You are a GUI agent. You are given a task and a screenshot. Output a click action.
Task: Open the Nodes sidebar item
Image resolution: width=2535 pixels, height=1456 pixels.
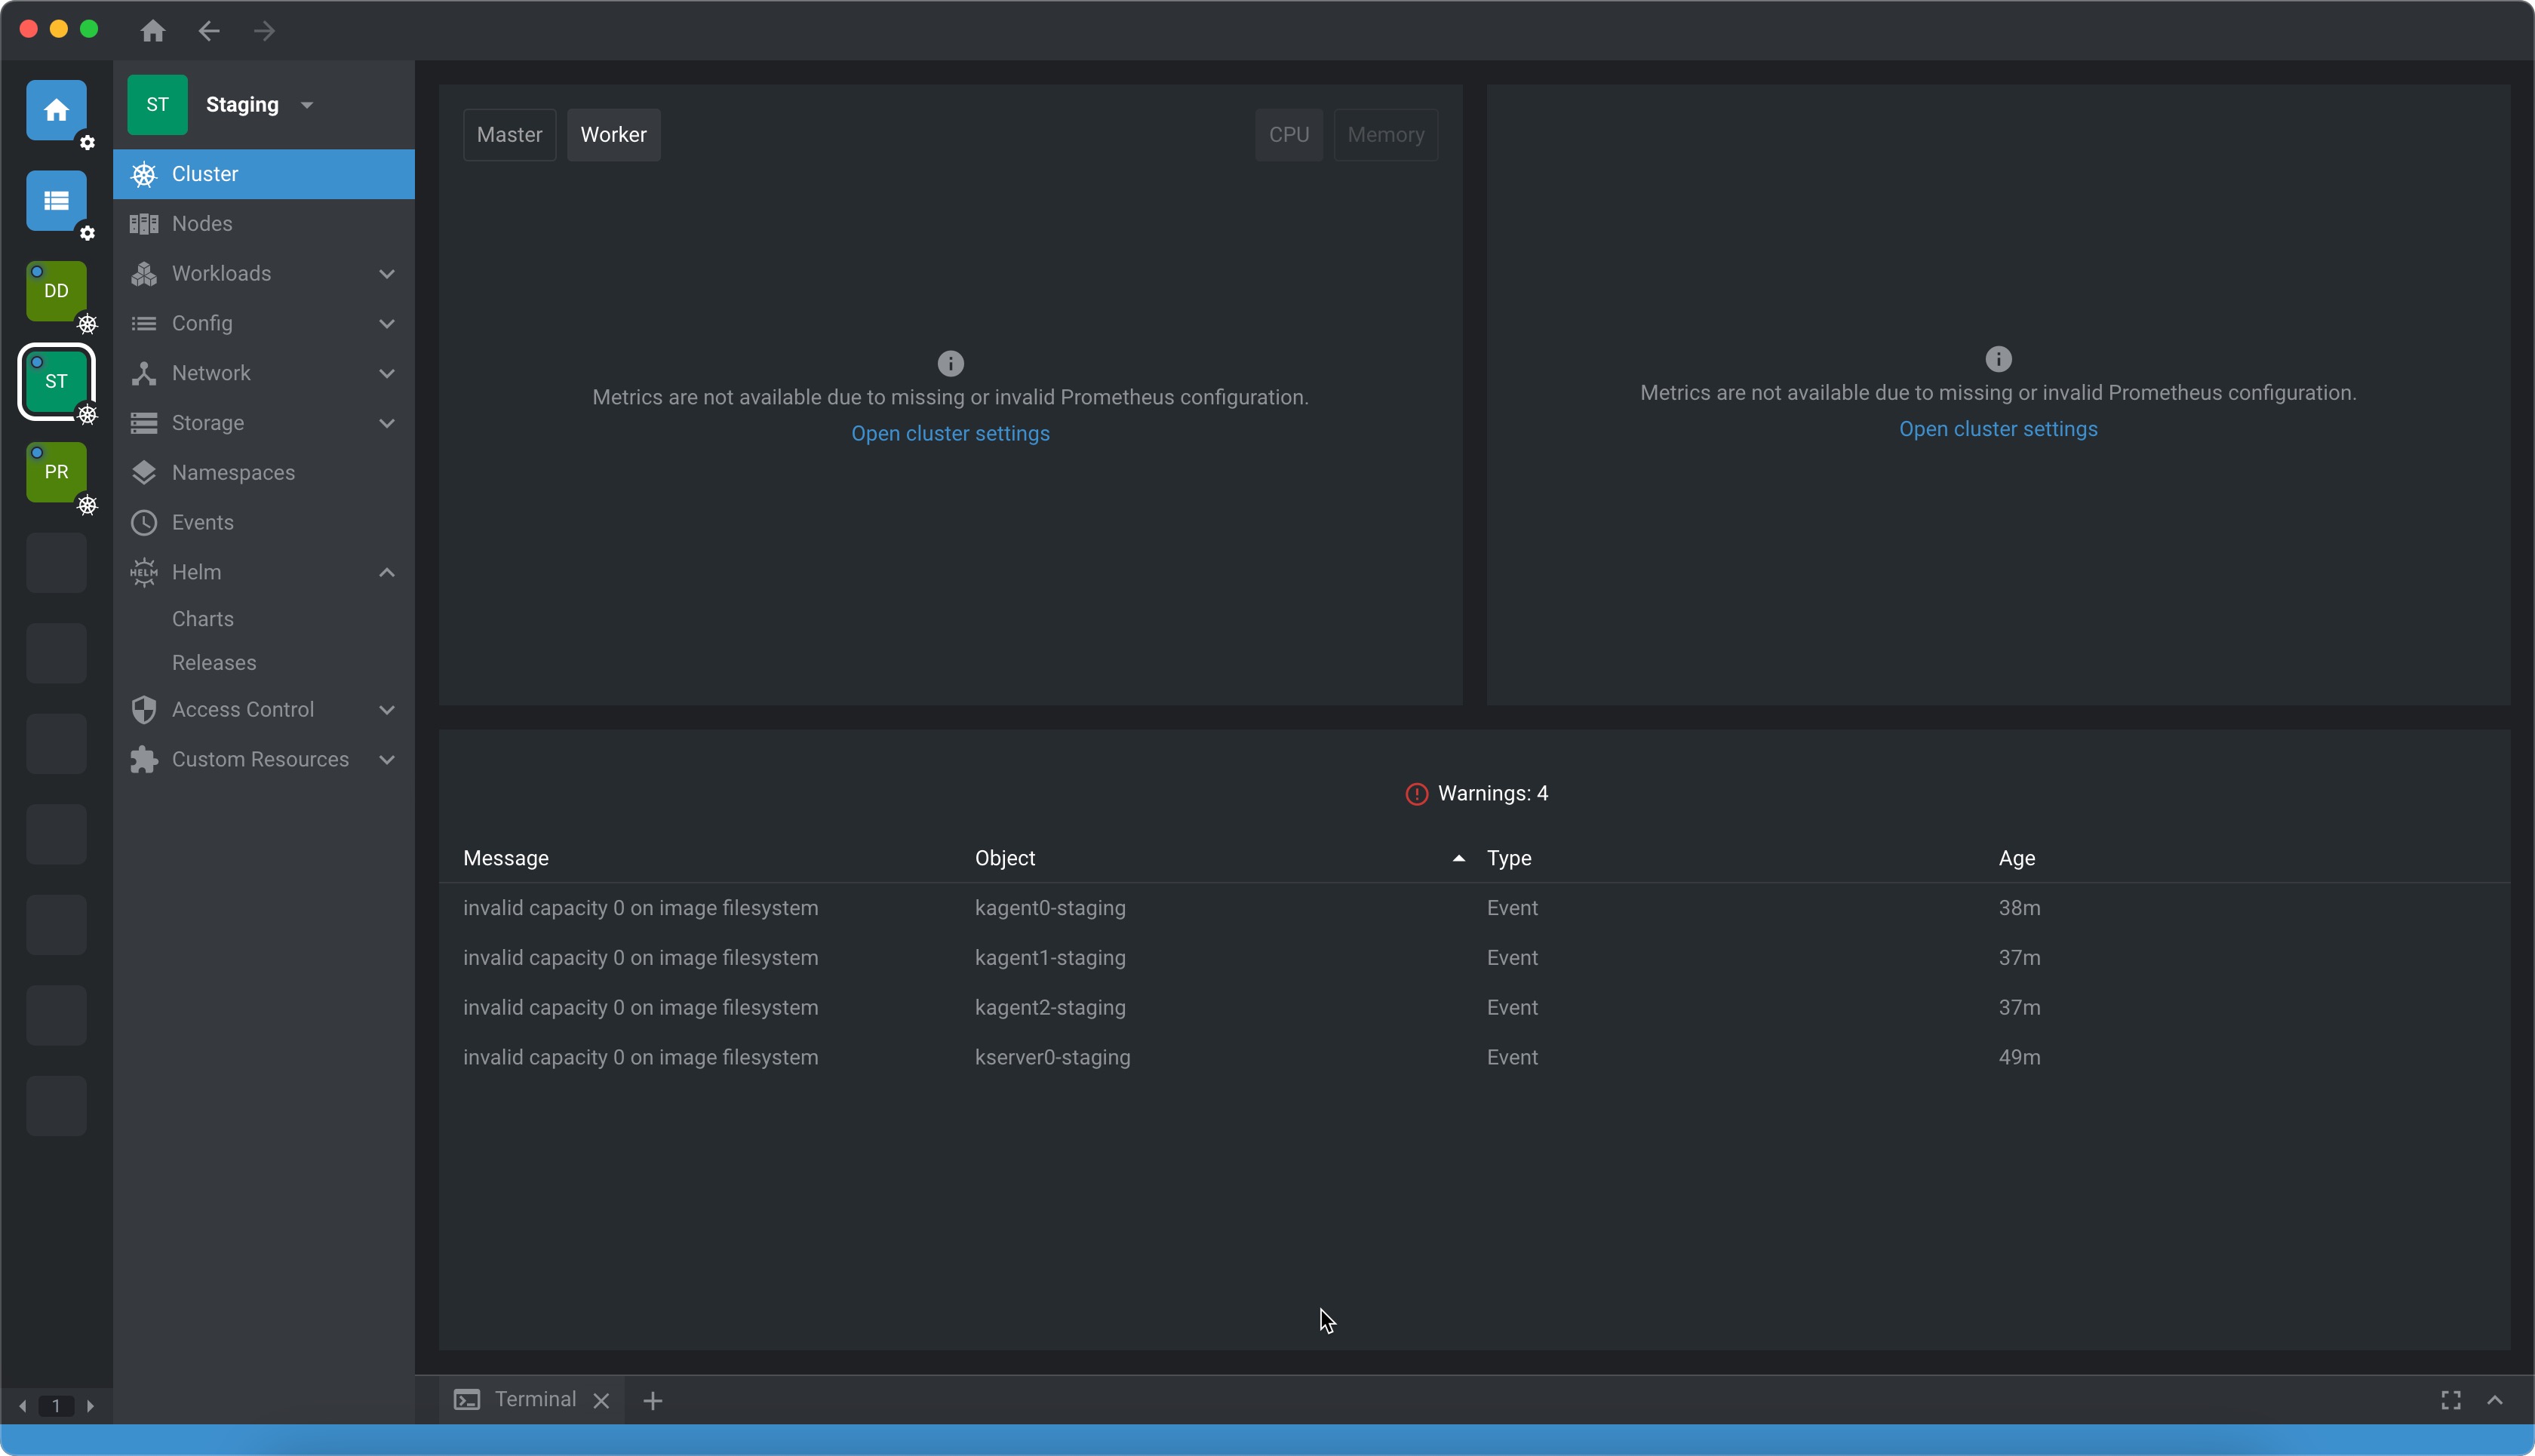tap(202, 224)
